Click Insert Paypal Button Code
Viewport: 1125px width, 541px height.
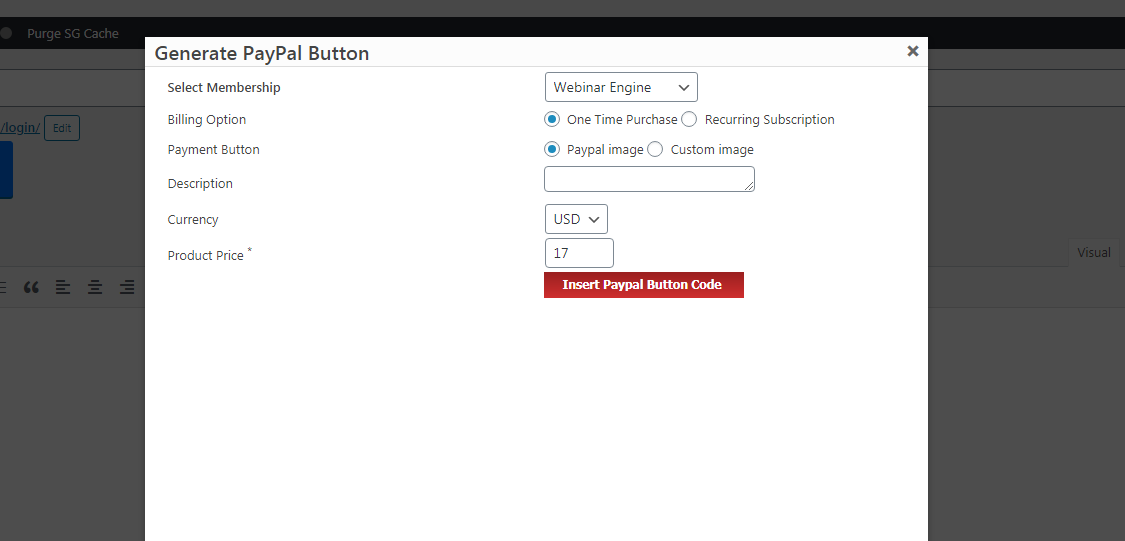644,285
